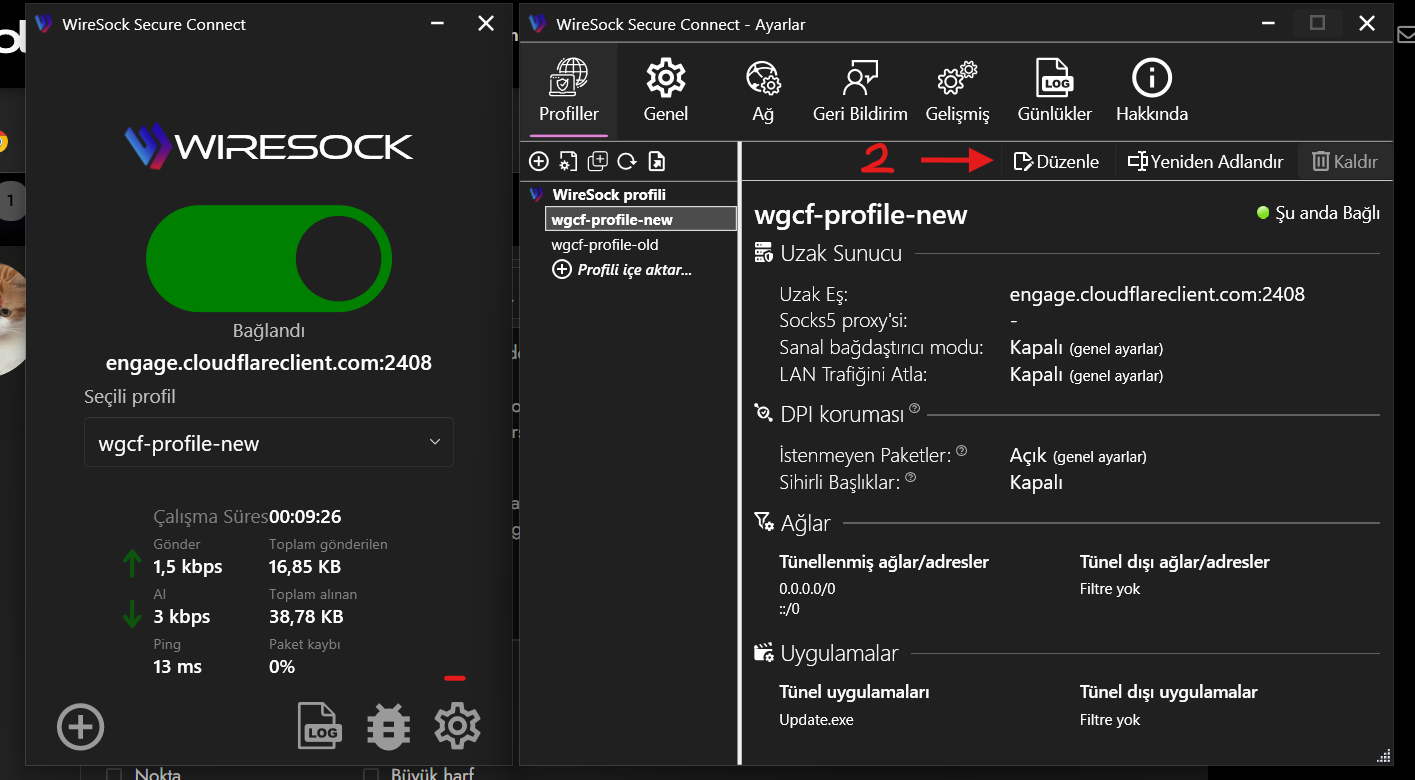Click the Ağlar filter section icon

(x=763, y=521)
